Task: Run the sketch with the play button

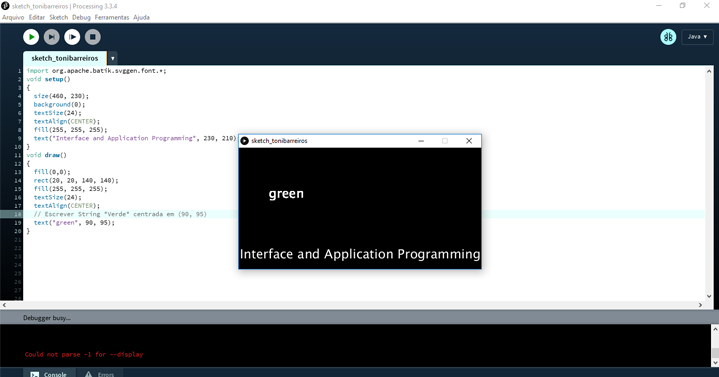Action: click(31, 37)
